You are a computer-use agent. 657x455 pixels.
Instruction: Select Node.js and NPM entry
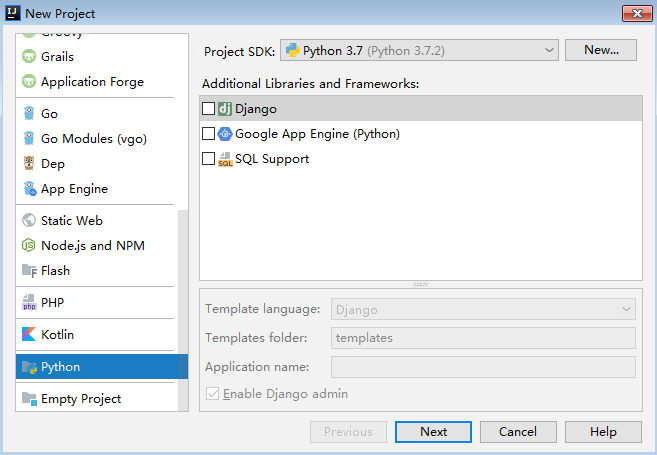click(x=95, y=245)
